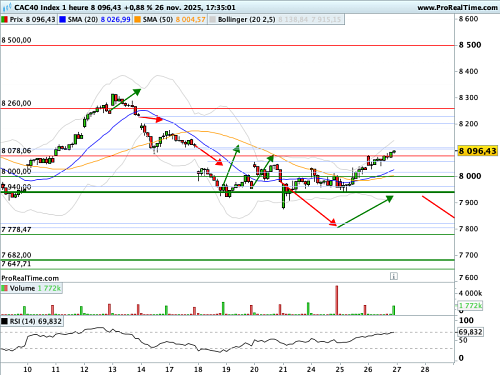Click the 'Volume' legend label

(x=22, y=288)
